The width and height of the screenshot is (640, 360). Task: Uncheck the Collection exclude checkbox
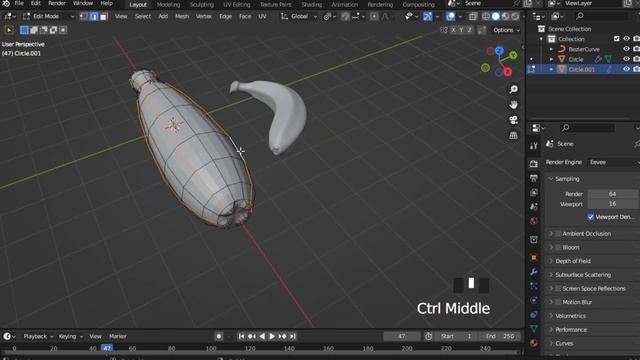click(617, 39)
